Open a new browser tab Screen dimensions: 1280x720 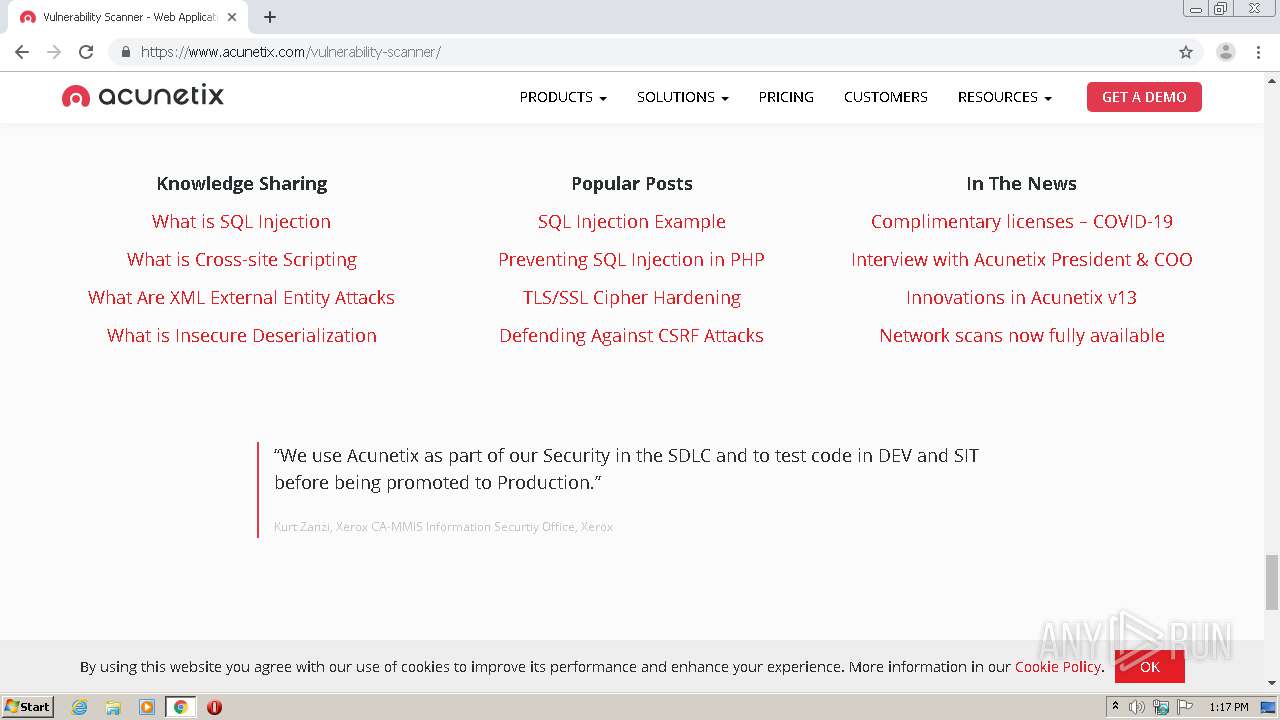[270, 17]
